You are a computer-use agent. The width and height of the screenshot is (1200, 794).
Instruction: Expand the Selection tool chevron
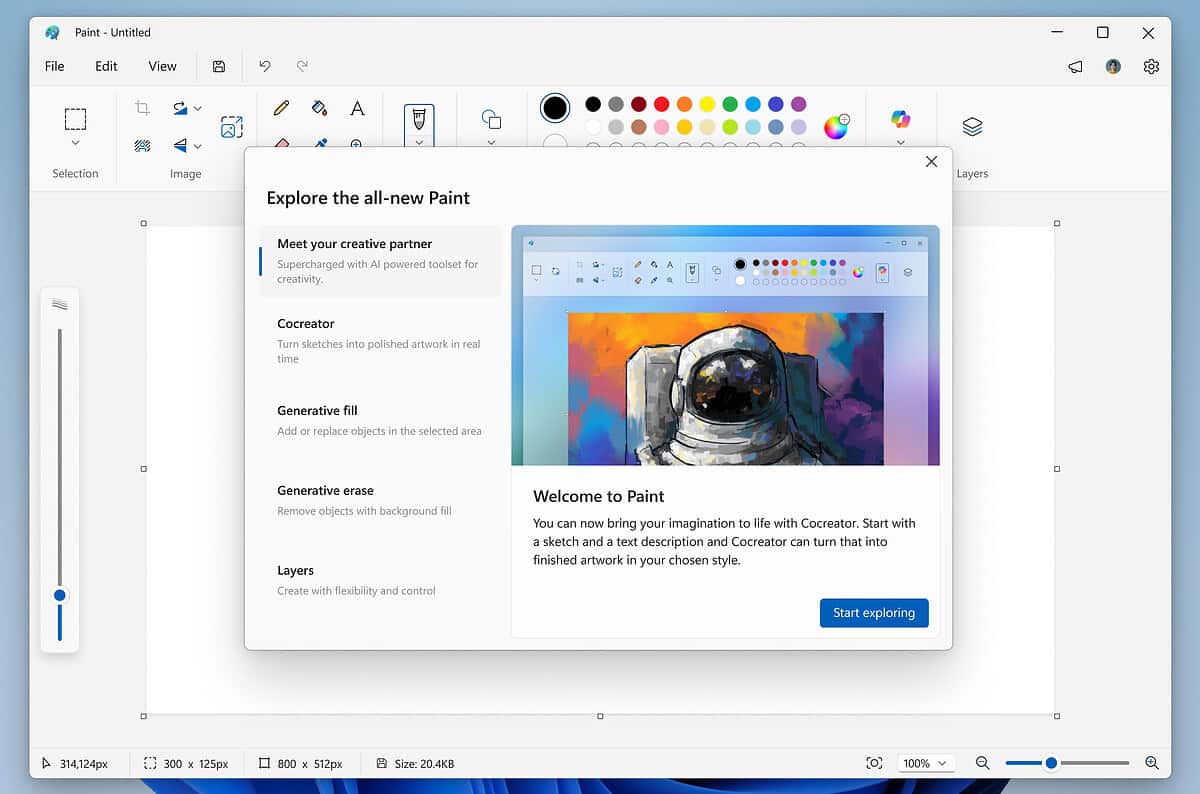[x=75, y=144]
